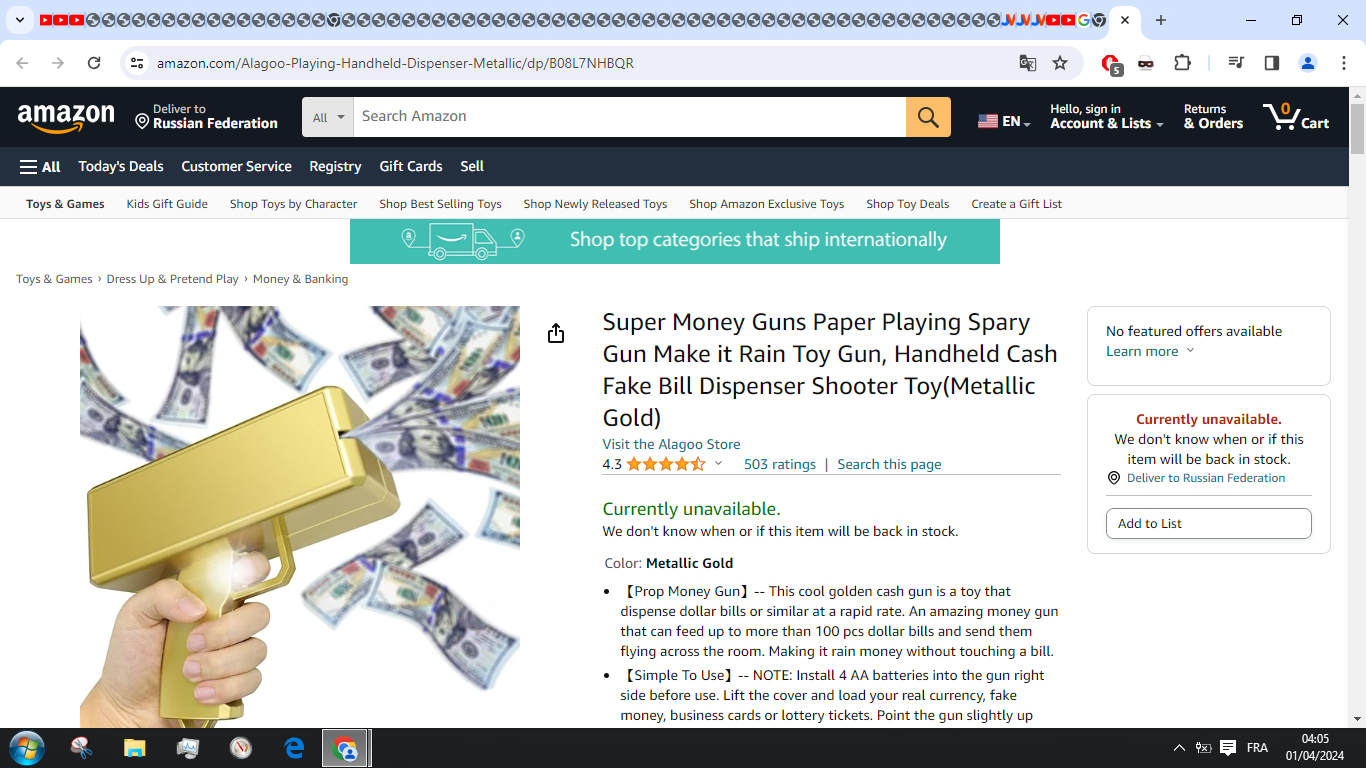
Task: Click the translate page icon in address bar
Action: (x=1027, y=63)
